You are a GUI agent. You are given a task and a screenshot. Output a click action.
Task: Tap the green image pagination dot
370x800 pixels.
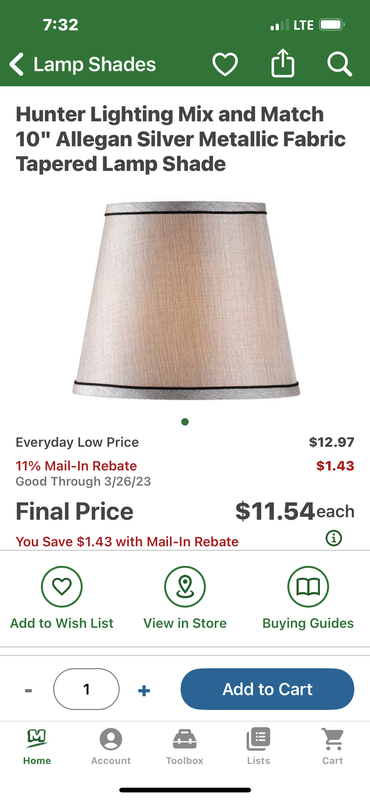[x=185, y=421]
